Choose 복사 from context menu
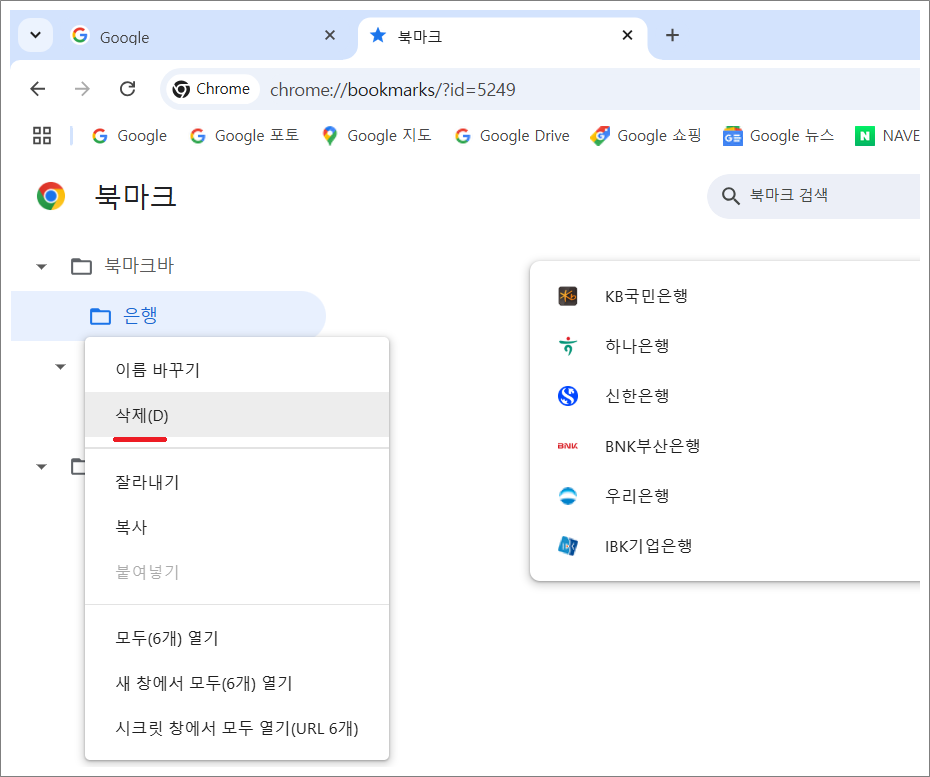 [x=237, y=527]
